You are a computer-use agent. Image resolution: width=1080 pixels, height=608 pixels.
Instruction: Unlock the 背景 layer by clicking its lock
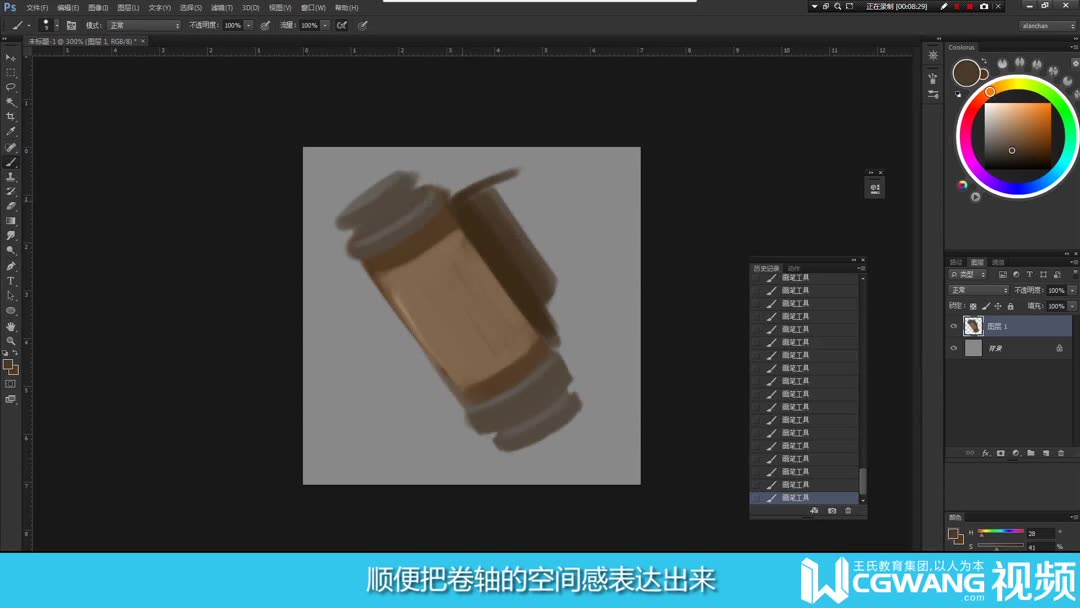coord(1059,348)
